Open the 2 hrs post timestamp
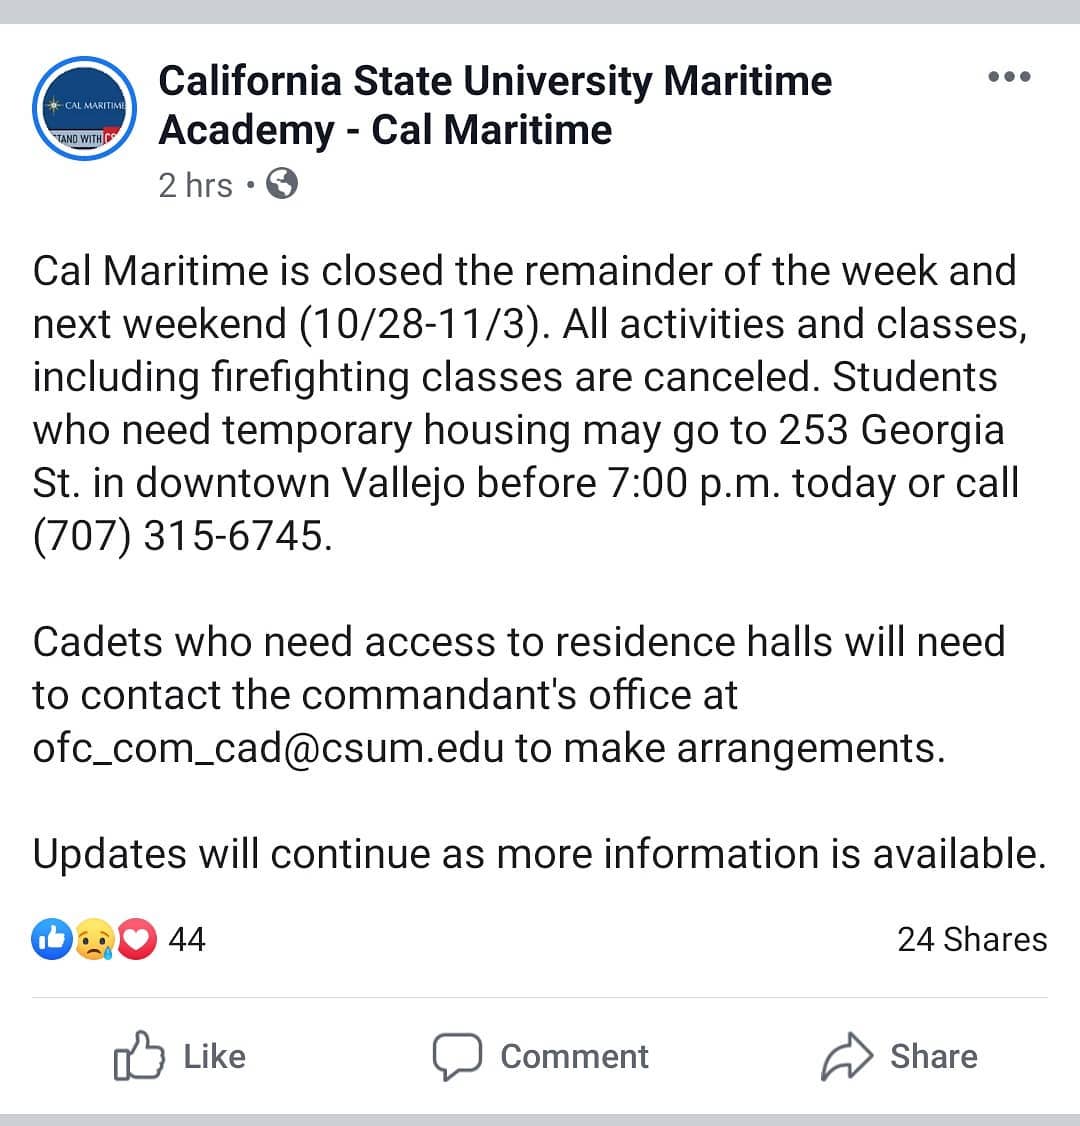The height and width of the screenshot is (1126, 1080). 195,185
